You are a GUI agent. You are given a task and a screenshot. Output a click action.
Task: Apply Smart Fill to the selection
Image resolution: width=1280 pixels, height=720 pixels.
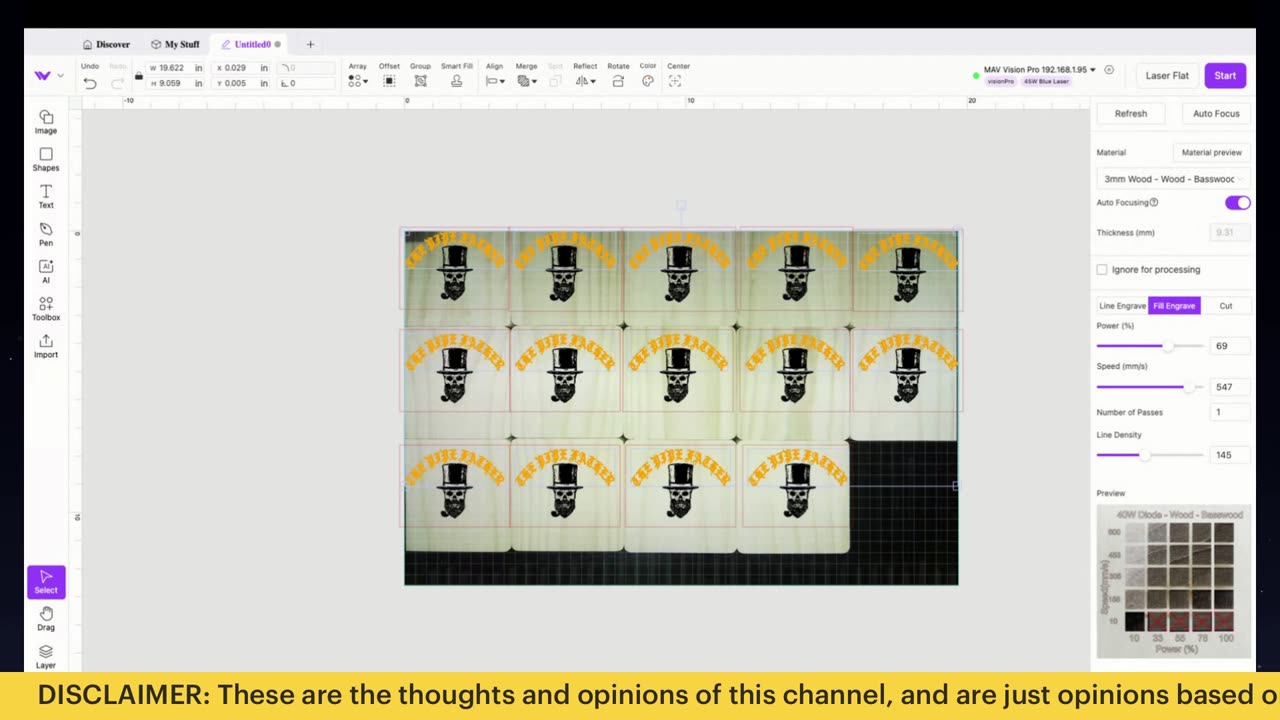pyautogui.click(x=456, y=81)
